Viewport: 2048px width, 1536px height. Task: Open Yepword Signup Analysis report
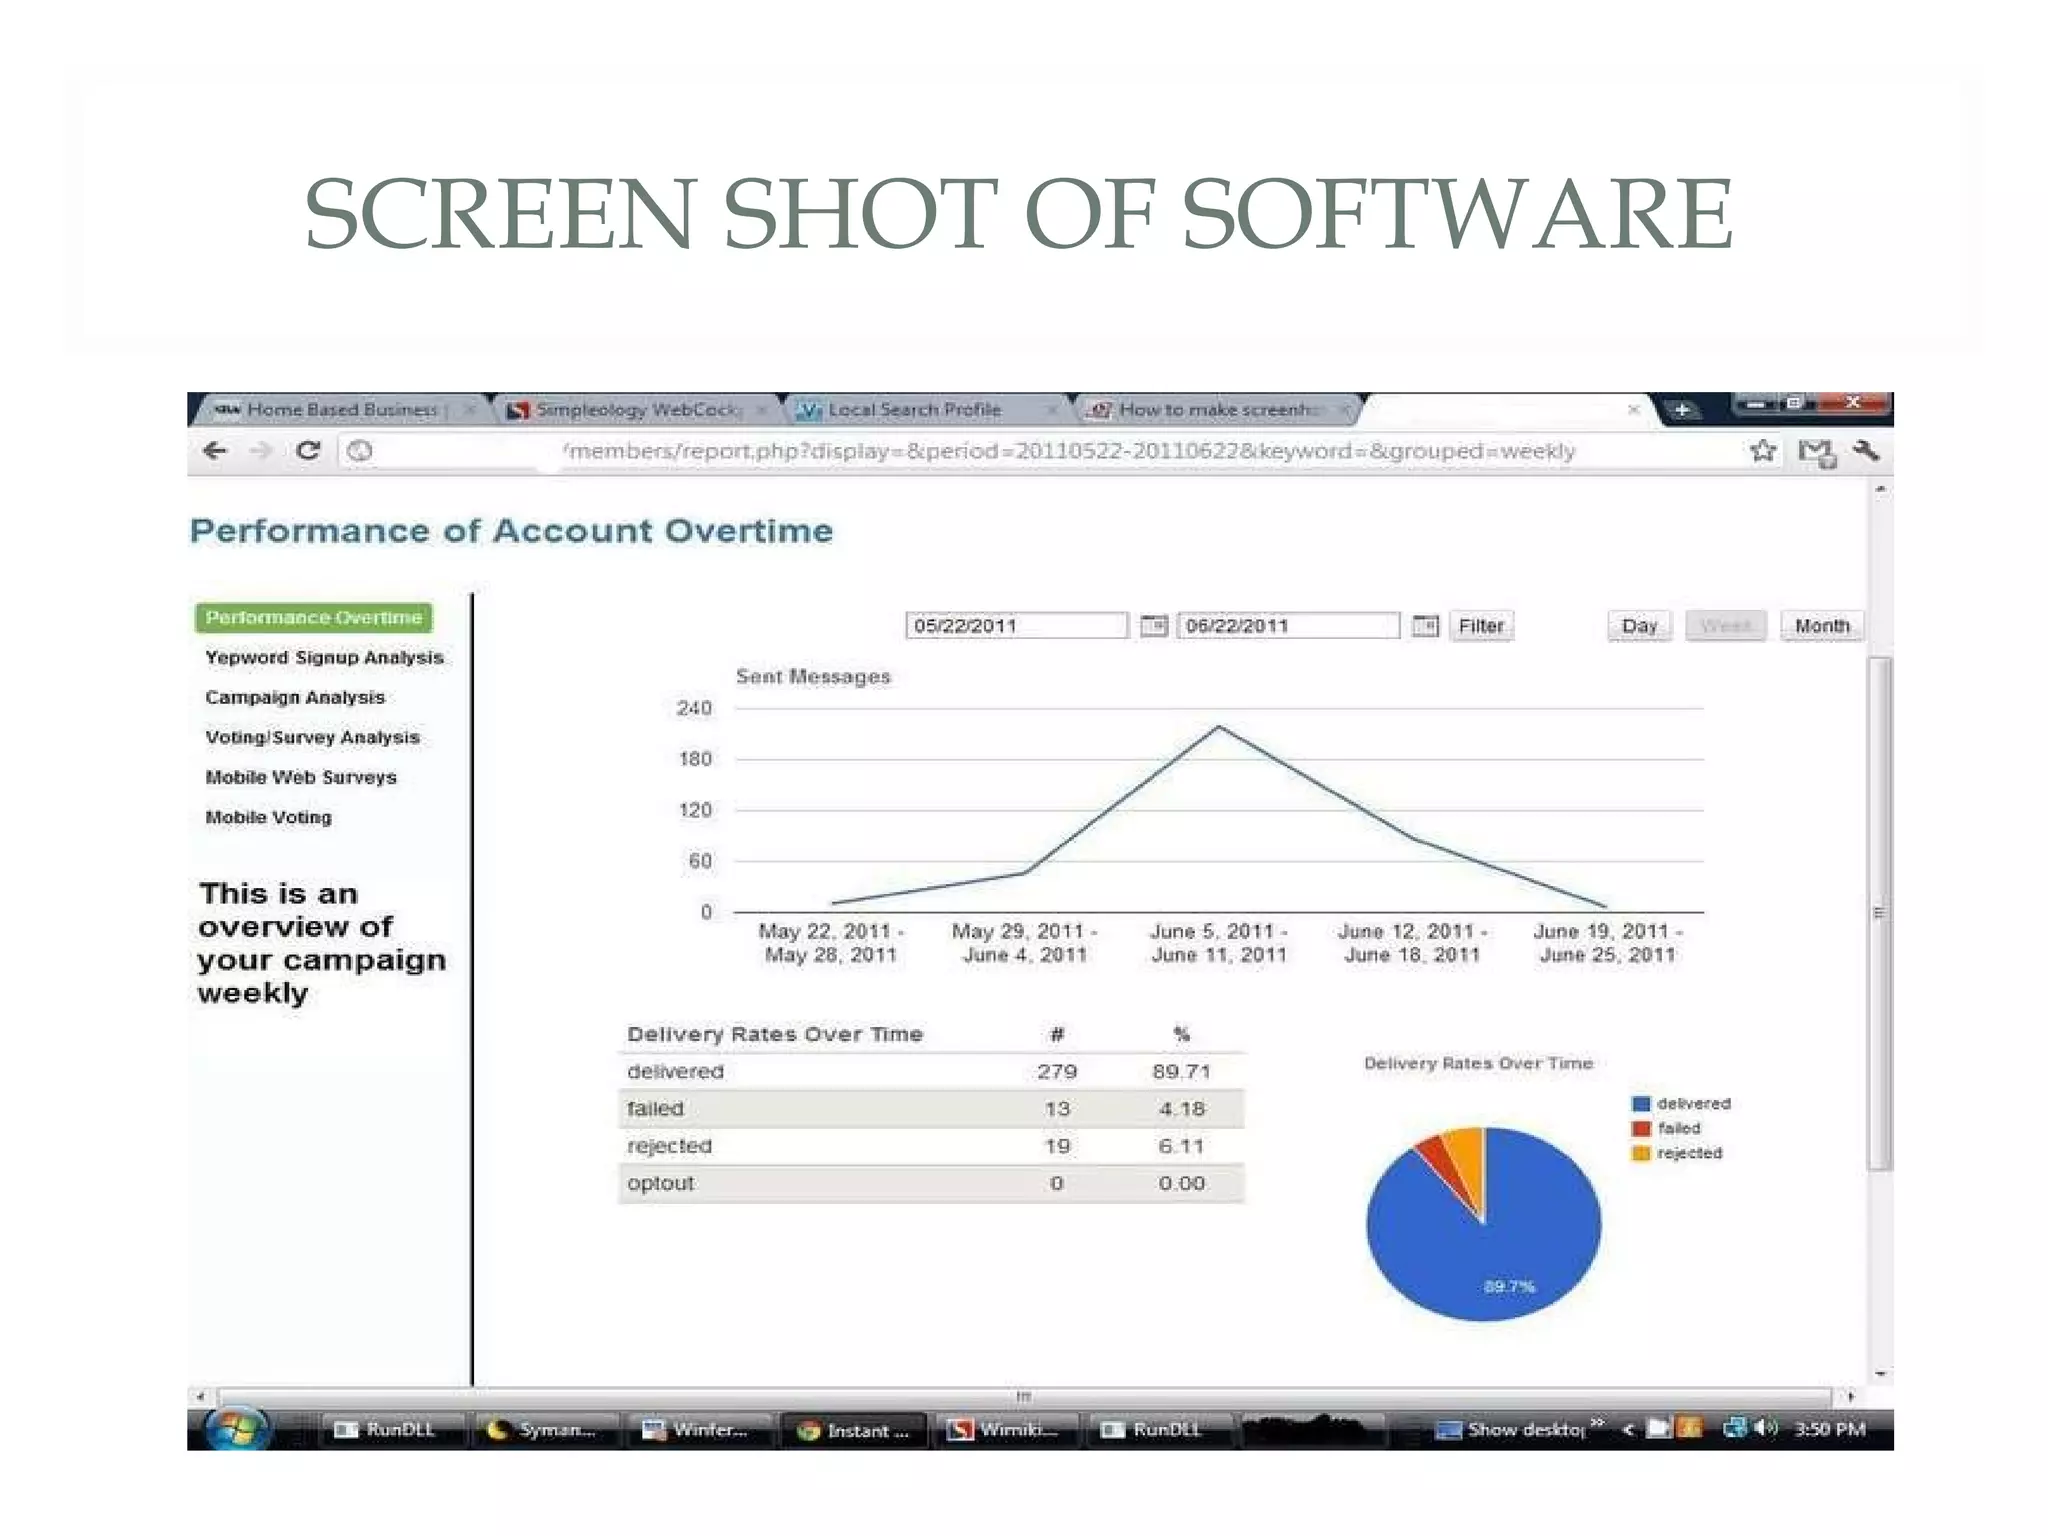[324, 658]
